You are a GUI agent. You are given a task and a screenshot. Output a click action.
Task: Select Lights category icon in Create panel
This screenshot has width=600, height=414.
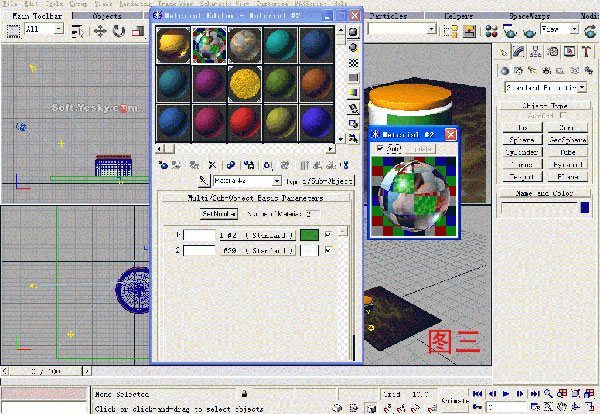(532, 70)
